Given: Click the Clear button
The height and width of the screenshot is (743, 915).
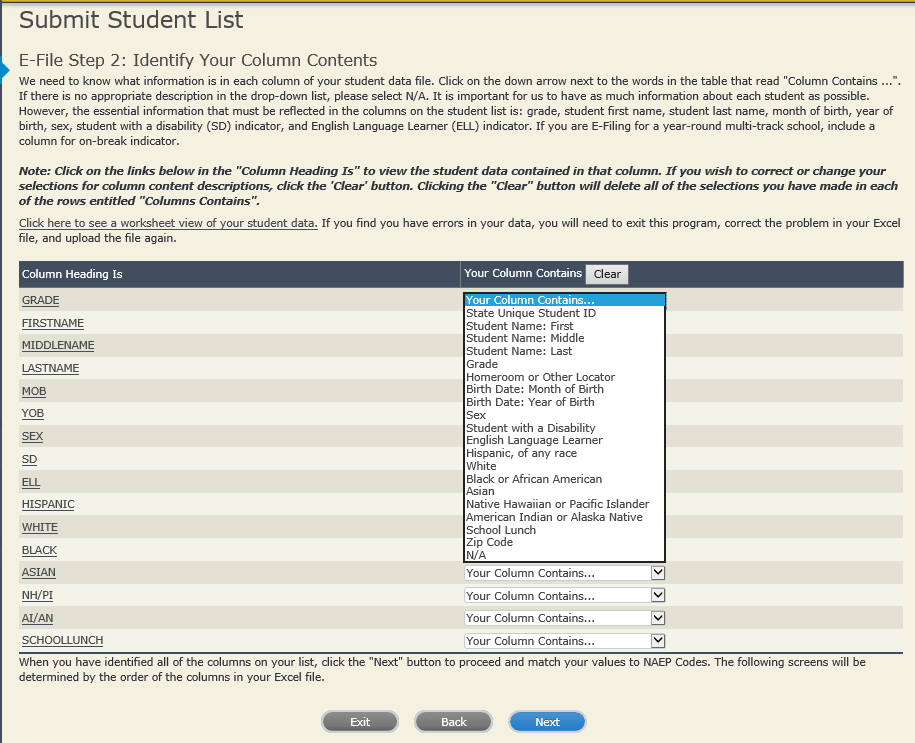Looking at the screenshot, I should [607, 274].
